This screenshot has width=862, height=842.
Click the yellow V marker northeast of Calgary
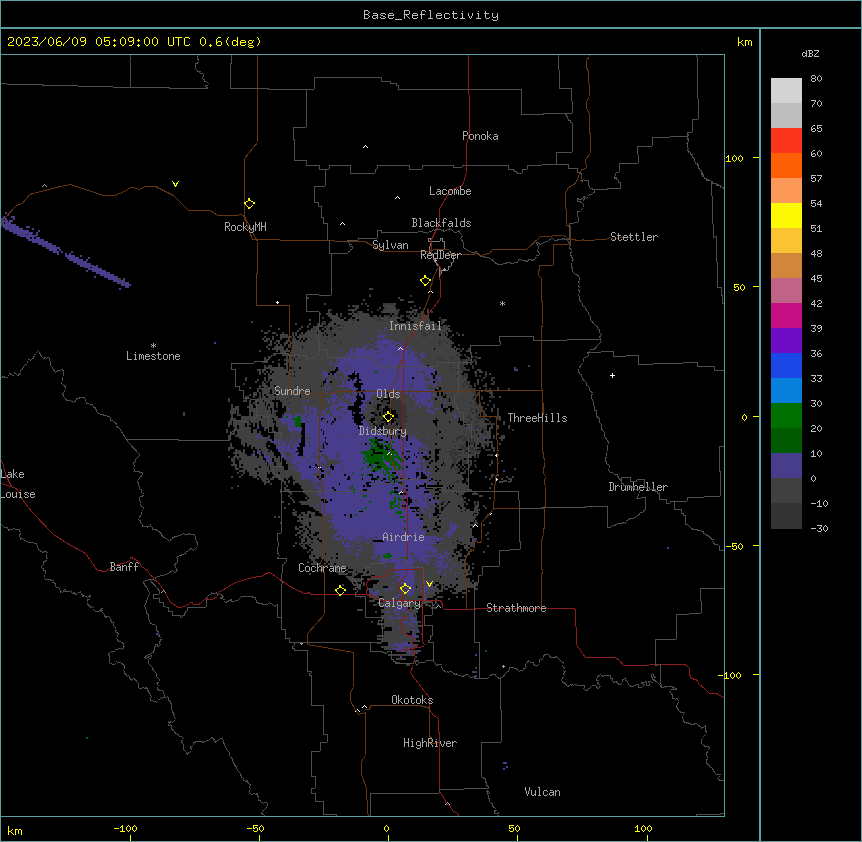click(x=429, y=584)
